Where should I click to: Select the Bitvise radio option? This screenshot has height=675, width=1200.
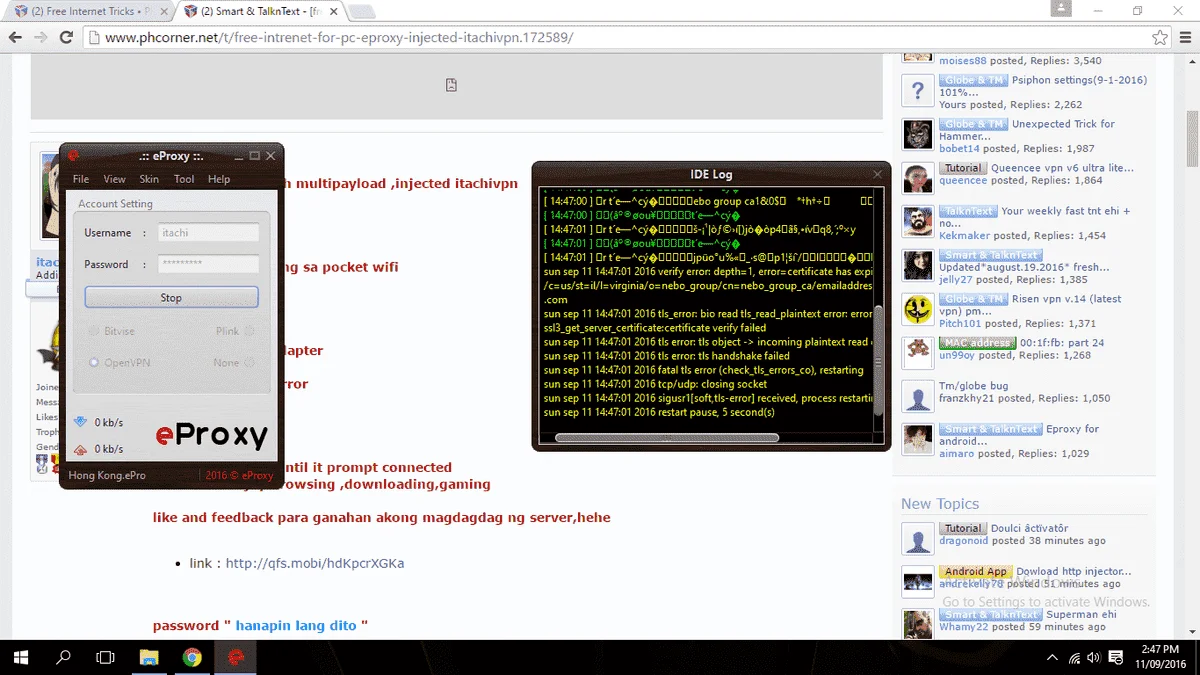[x=95, y=331]
